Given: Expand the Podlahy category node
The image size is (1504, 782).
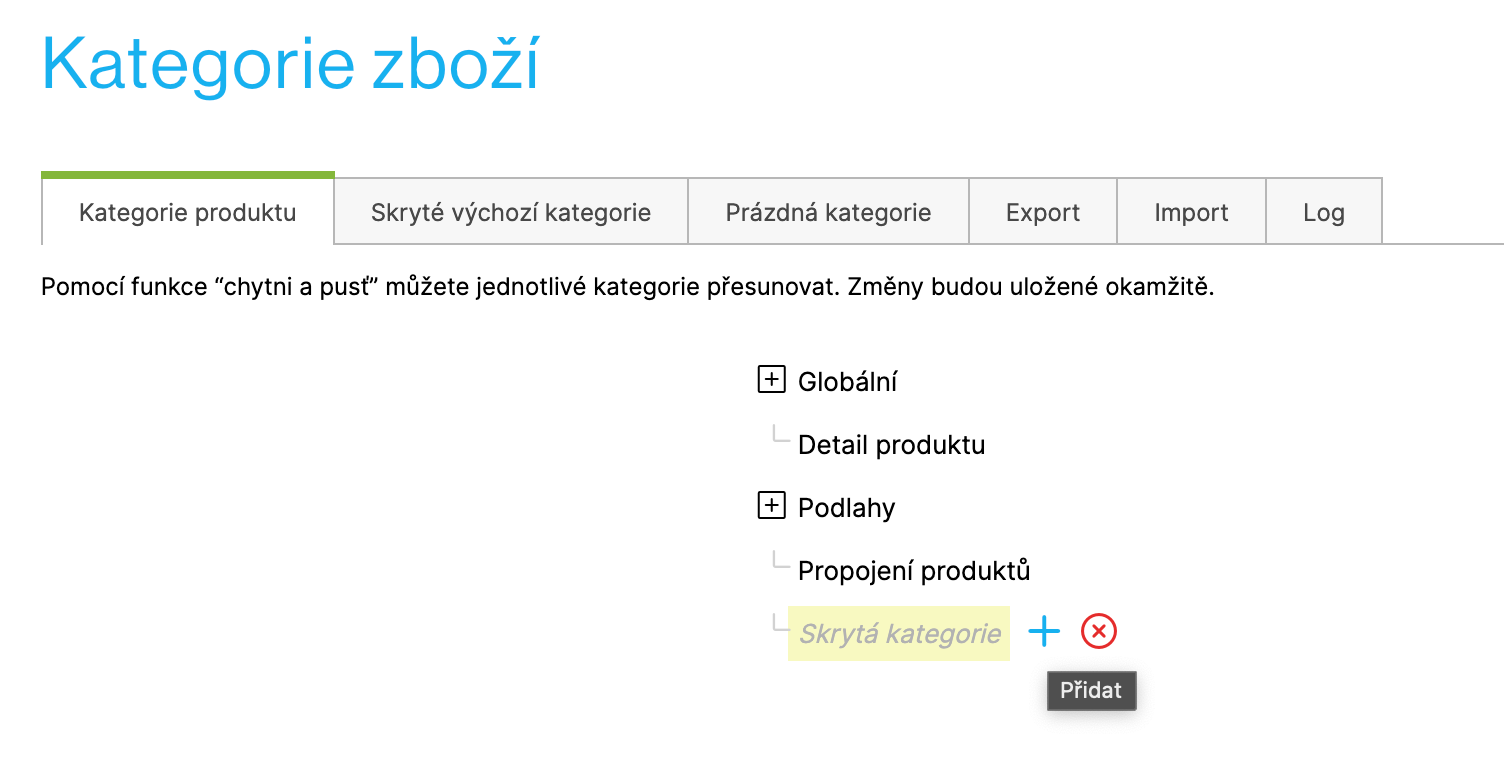Looking at the screenshot, I should pos(771,507).
